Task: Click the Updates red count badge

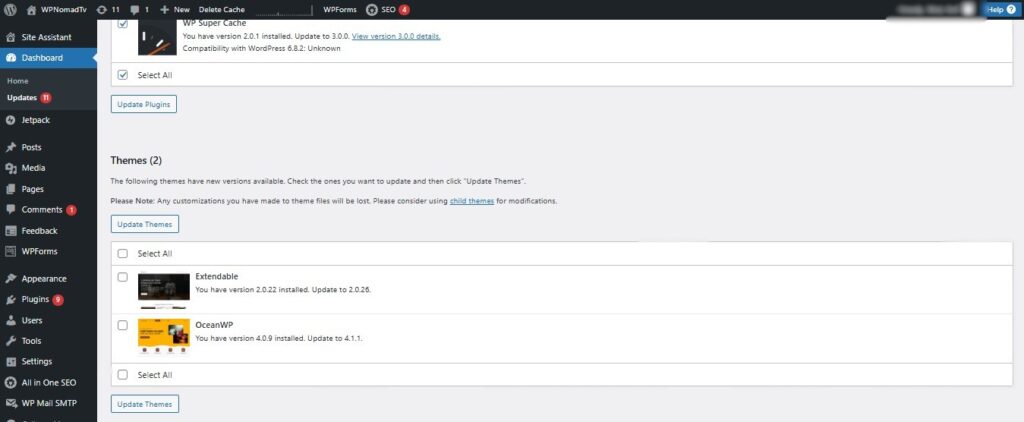Action: click(46, 98)
